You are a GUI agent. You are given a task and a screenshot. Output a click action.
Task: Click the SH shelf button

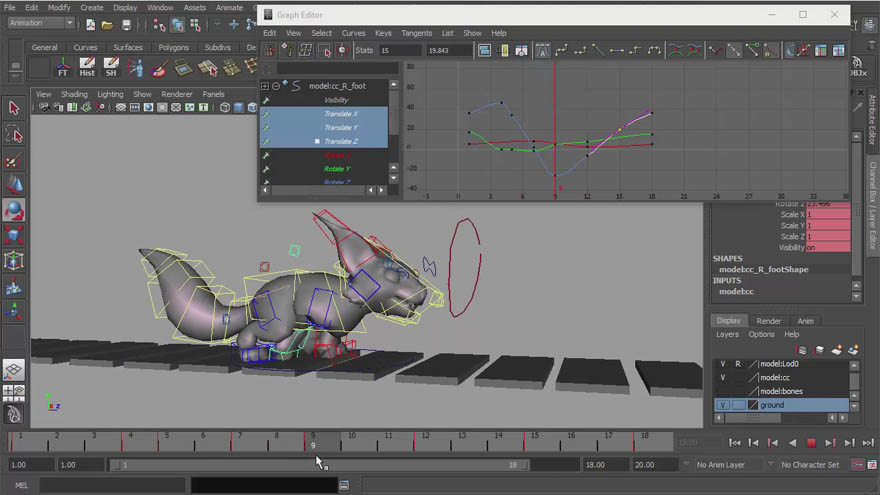111,67
